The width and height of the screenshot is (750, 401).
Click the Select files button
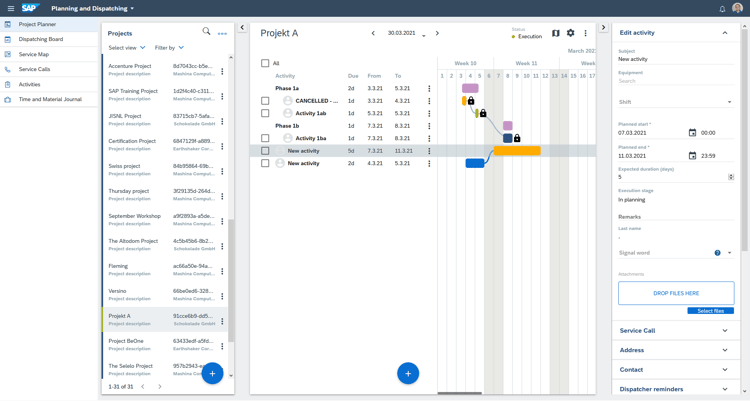[x=710, y=311]
